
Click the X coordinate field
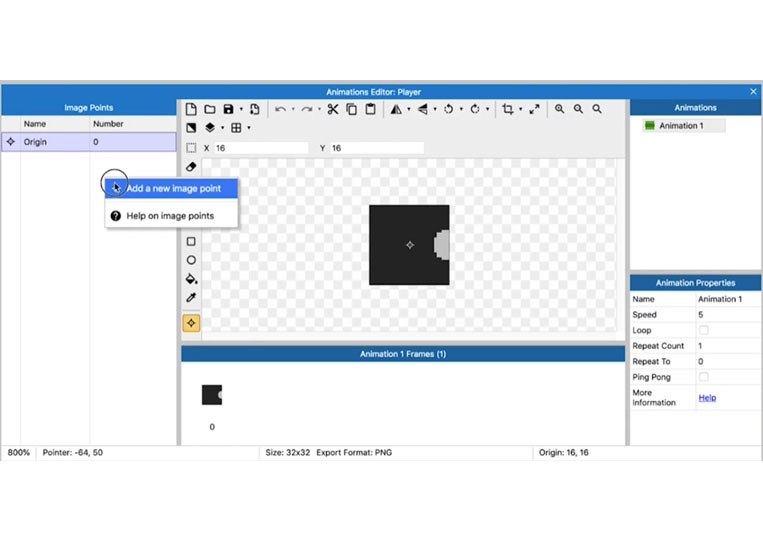[261, 148]
